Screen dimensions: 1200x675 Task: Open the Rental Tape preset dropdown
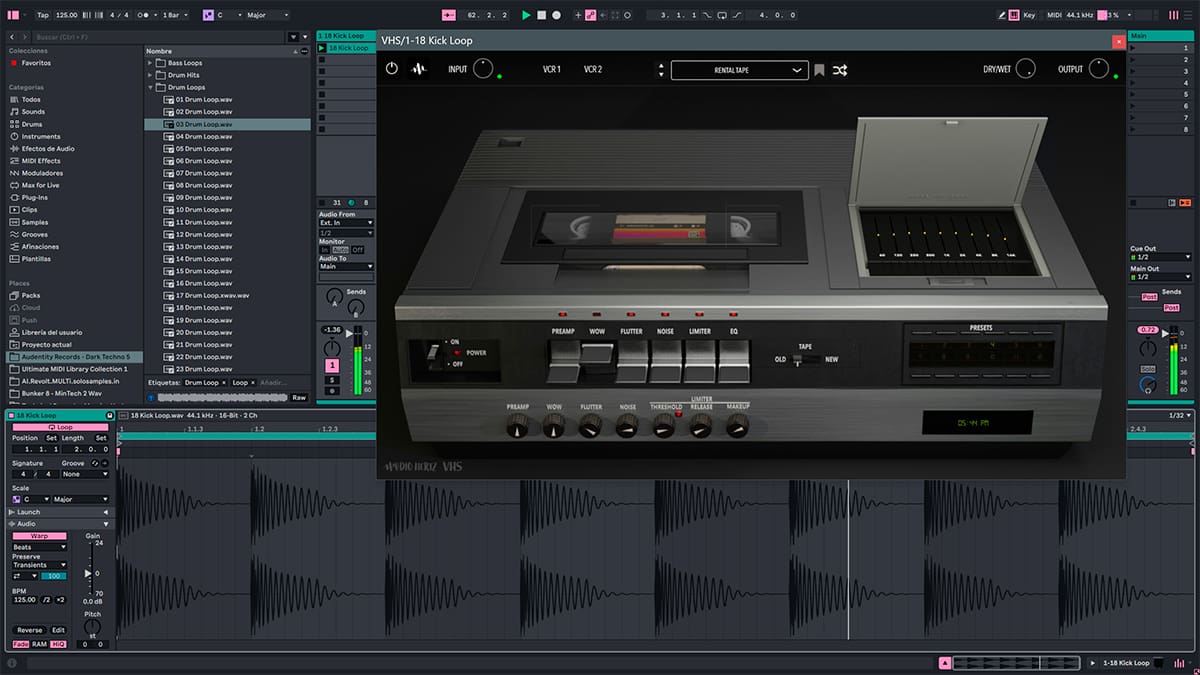tap(739, 70)
